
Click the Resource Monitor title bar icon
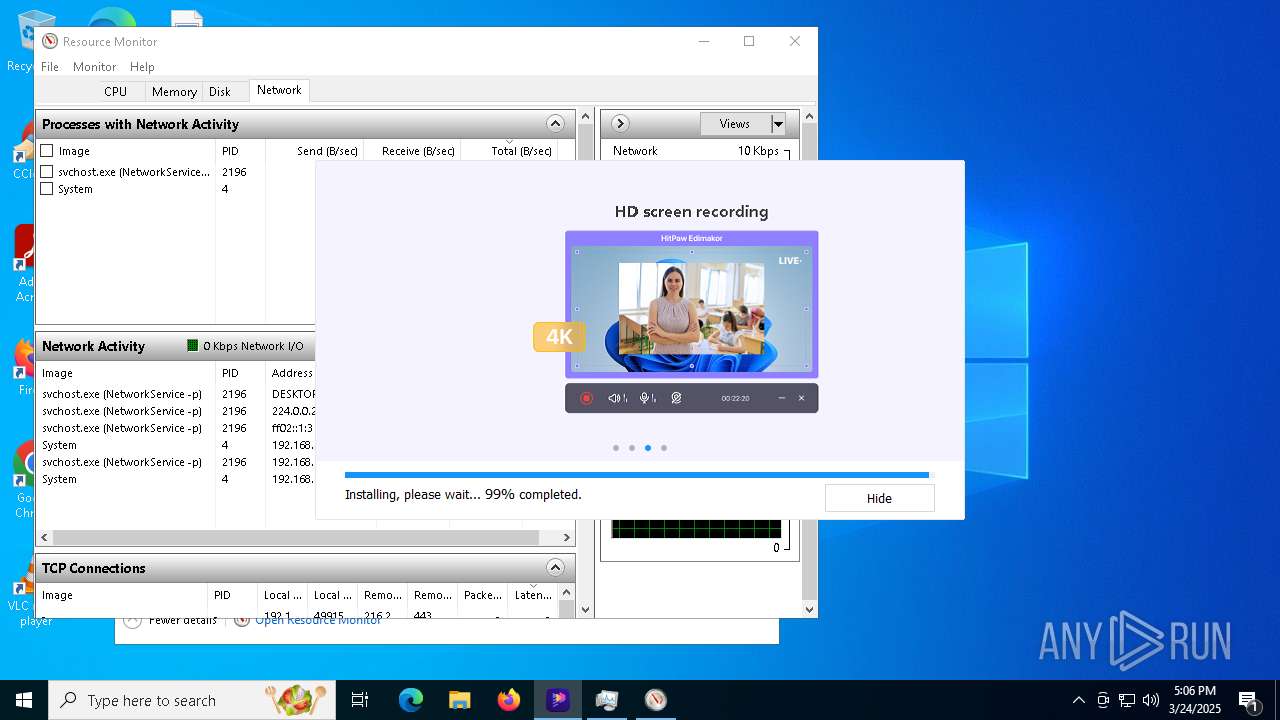click(x=50, y=42)
